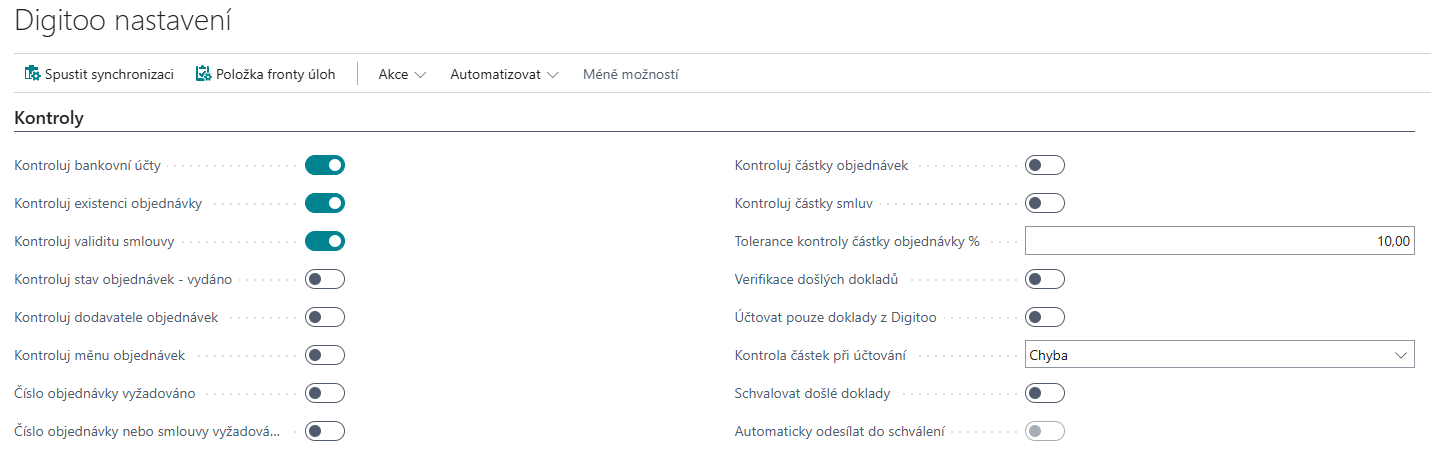1431x472 pixels.
Task: Disable Kontroluj existenci objednávky switch
Action: pos(325,203)
